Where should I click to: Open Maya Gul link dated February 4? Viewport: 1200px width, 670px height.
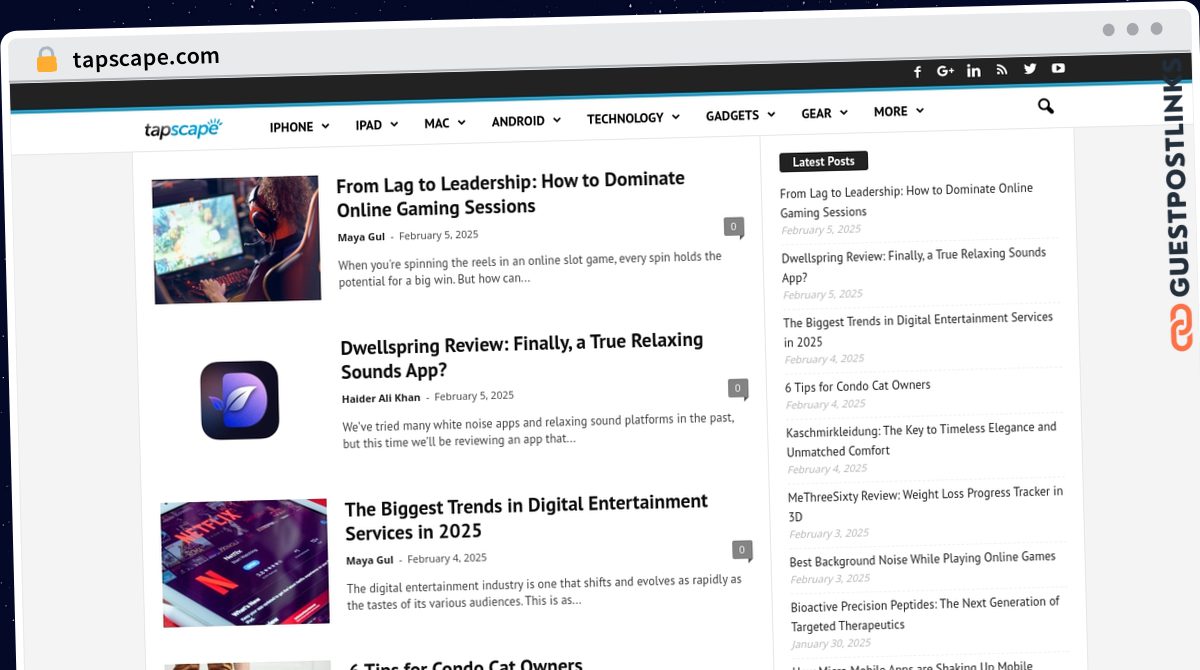coord(370,560)
